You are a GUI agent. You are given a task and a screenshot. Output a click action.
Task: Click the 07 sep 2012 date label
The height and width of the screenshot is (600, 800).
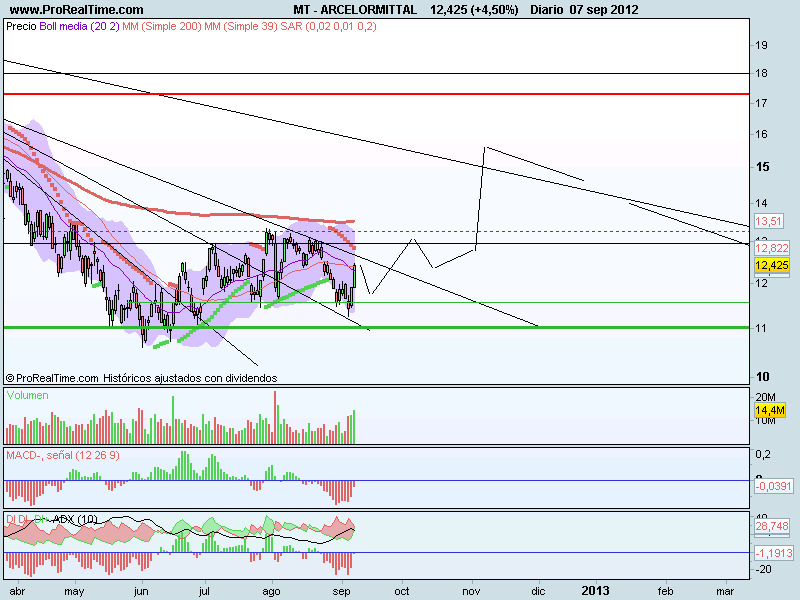(604, 9)
